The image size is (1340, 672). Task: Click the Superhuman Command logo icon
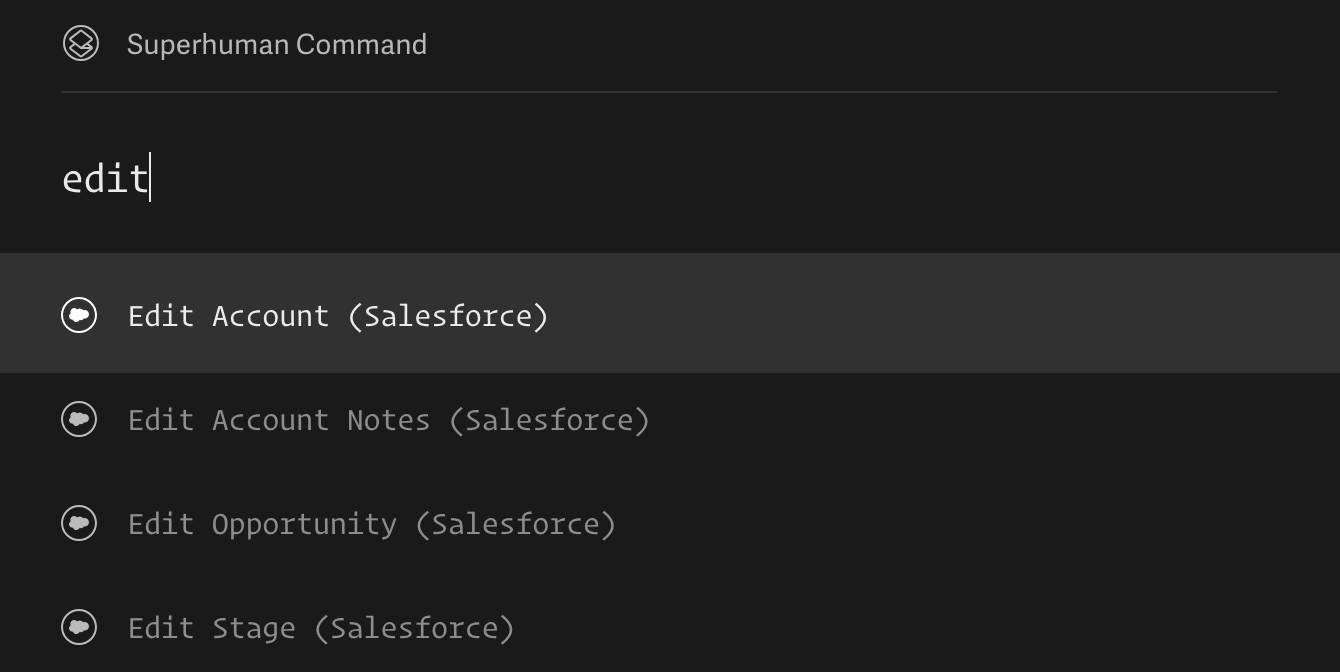point(81,44)
